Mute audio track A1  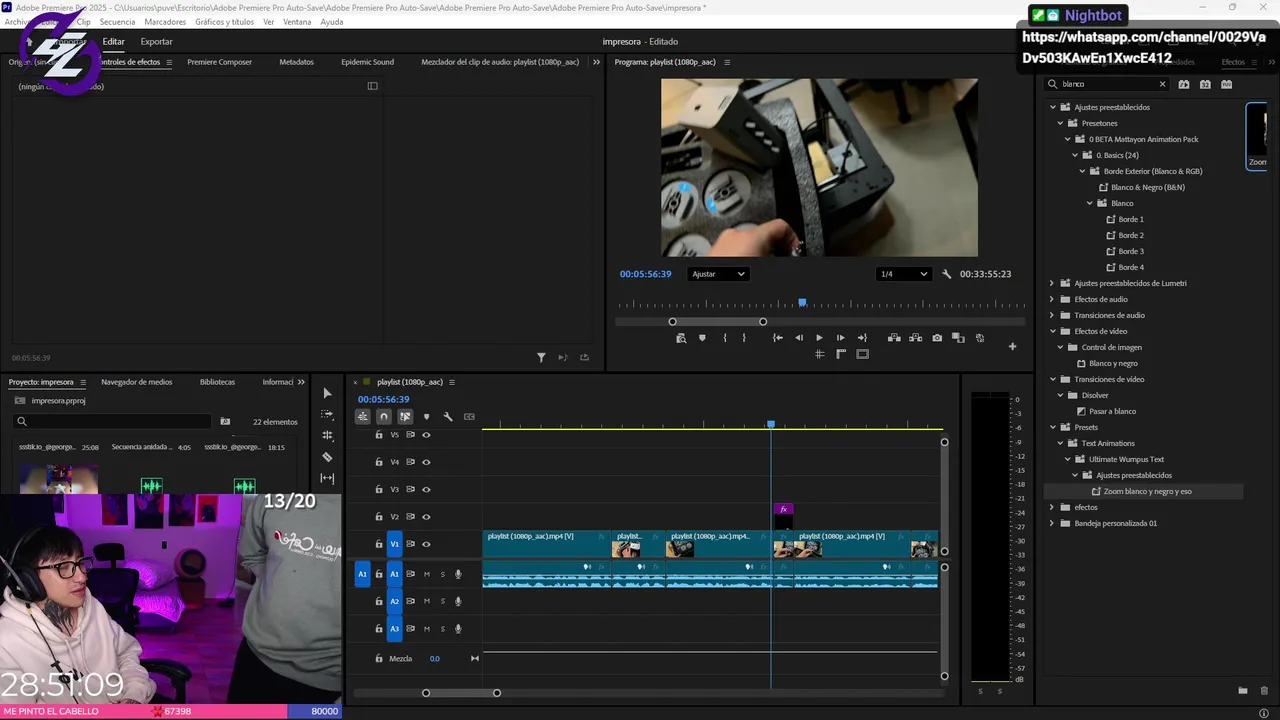pyautogui.click(x=426, y=574)
